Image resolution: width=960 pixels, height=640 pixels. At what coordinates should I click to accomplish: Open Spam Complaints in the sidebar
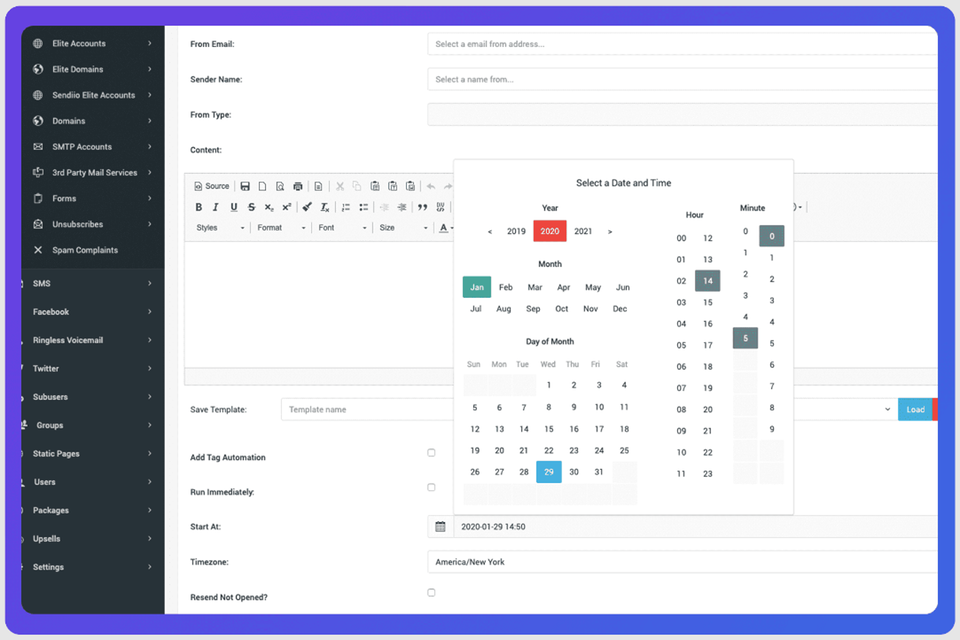92,250
